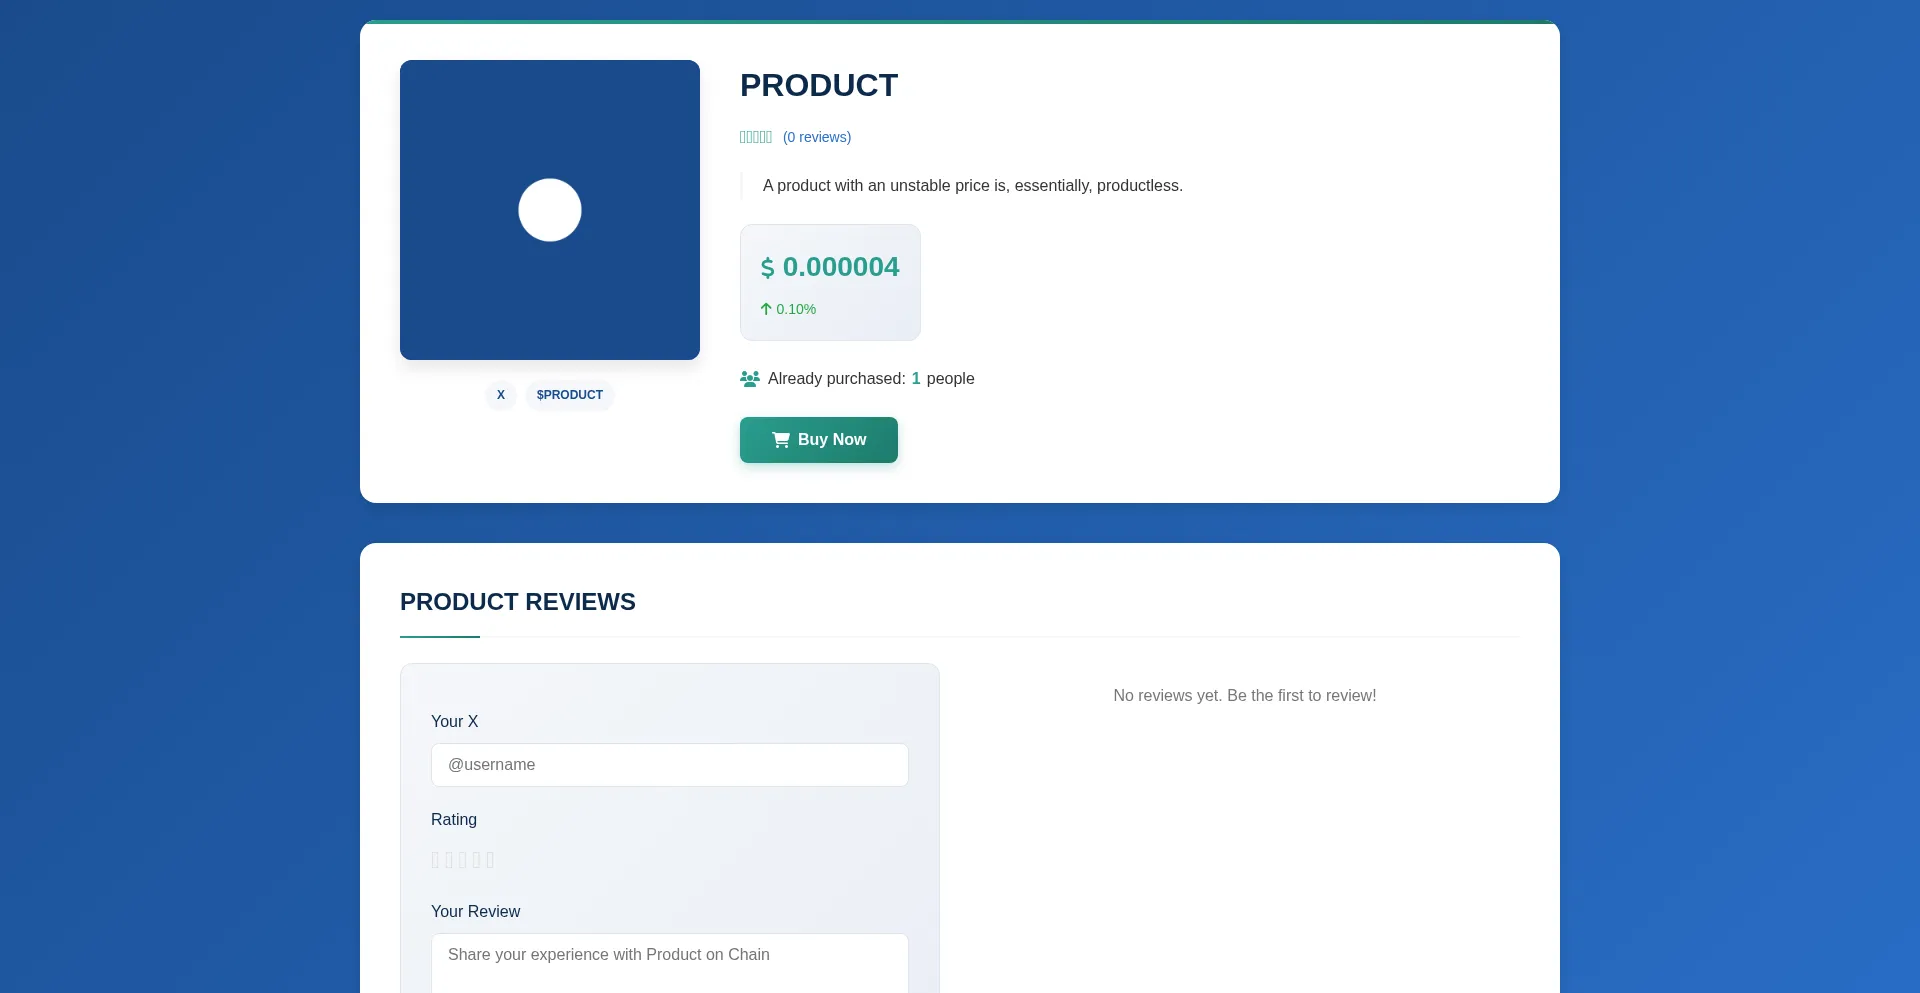The width and height of the screenshot is (1920, 993).
Task: Select the second star in Rating
Action: tap(449, 860)
